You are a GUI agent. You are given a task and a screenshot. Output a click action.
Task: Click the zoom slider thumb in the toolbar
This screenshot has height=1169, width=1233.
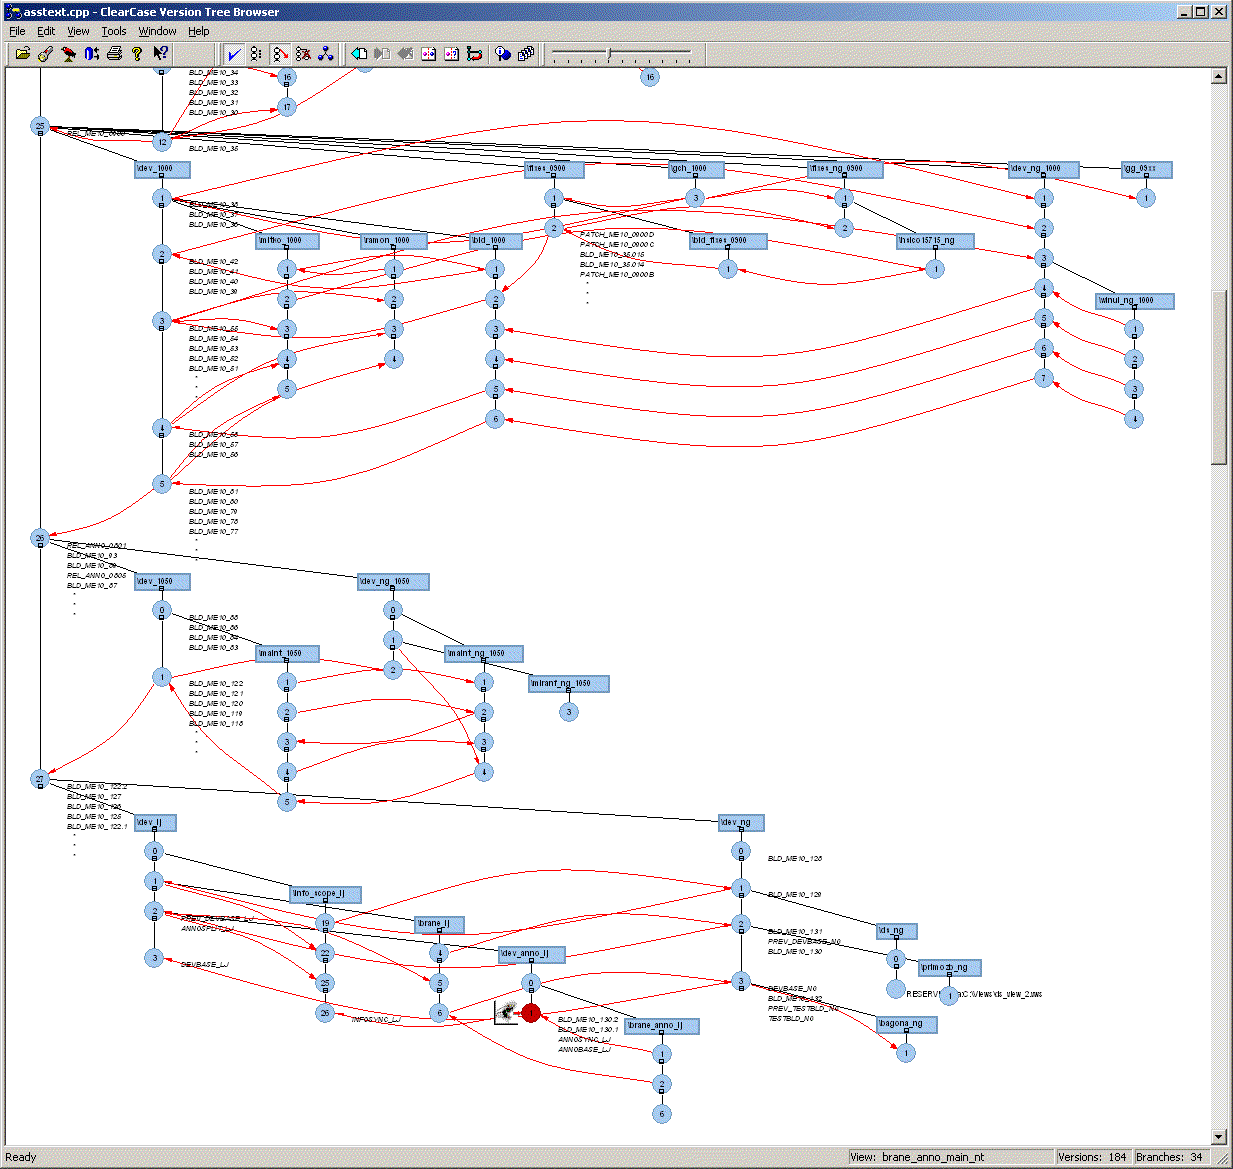[x=609, y=53]
